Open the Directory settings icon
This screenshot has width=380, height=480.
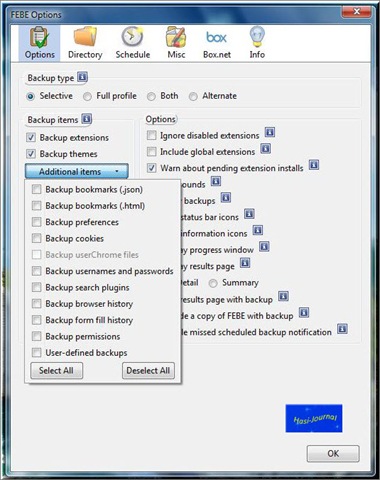click(85, 37)
